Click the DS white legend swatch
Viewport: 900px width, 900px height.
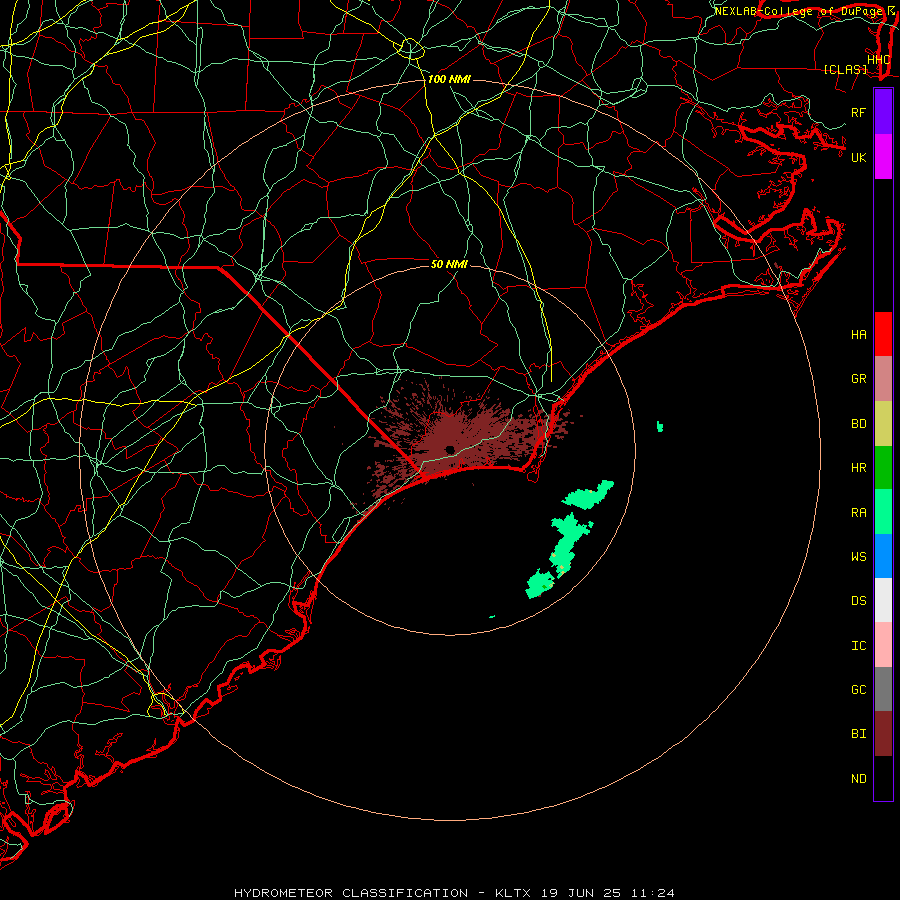pos(883,600)
